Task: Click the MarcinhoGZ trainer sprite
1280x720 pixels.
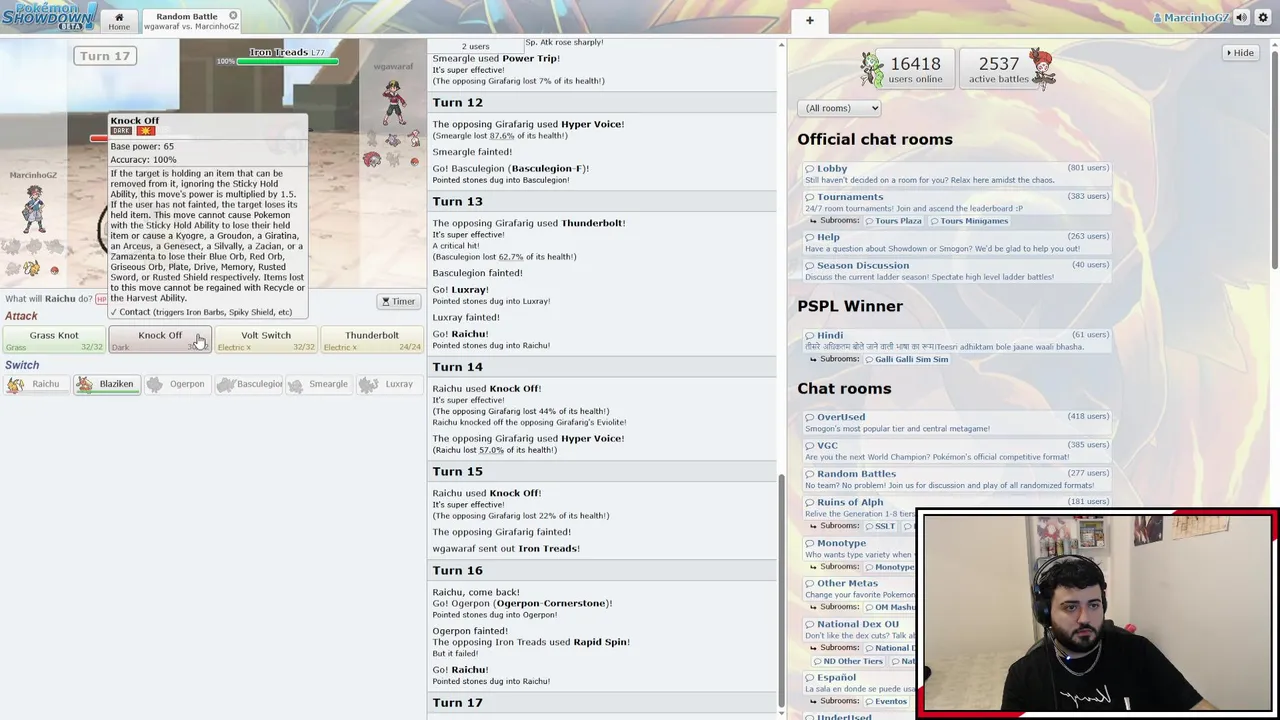Action: (x=34, y=209)
